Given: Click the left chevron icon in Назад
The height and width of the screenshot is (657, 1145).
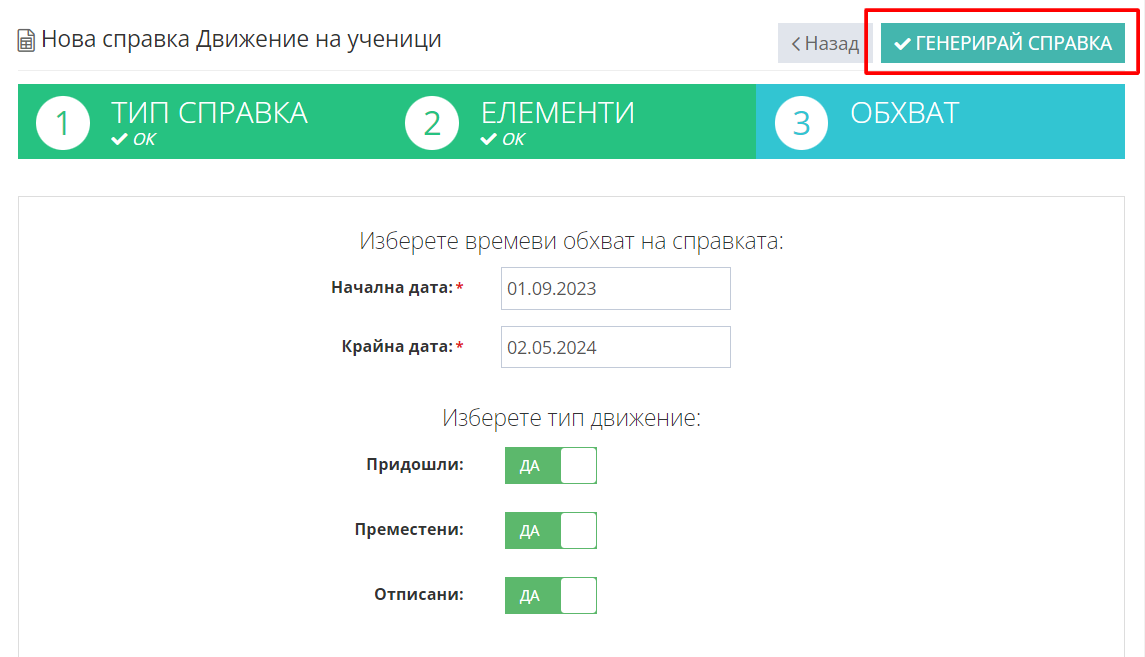Looking at the screenshot, I should (796, 44).
